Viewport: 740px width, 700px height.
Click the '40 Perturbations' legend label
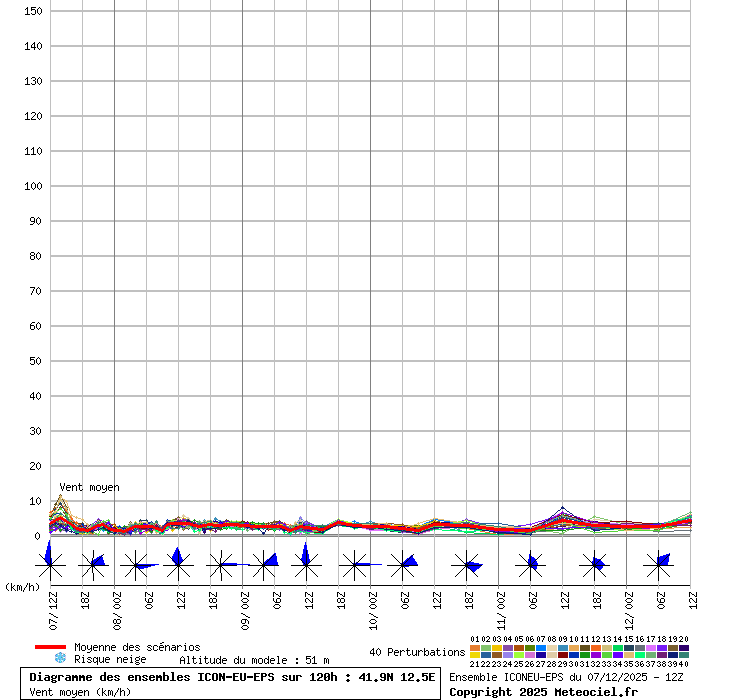click(x=416, y=652)
